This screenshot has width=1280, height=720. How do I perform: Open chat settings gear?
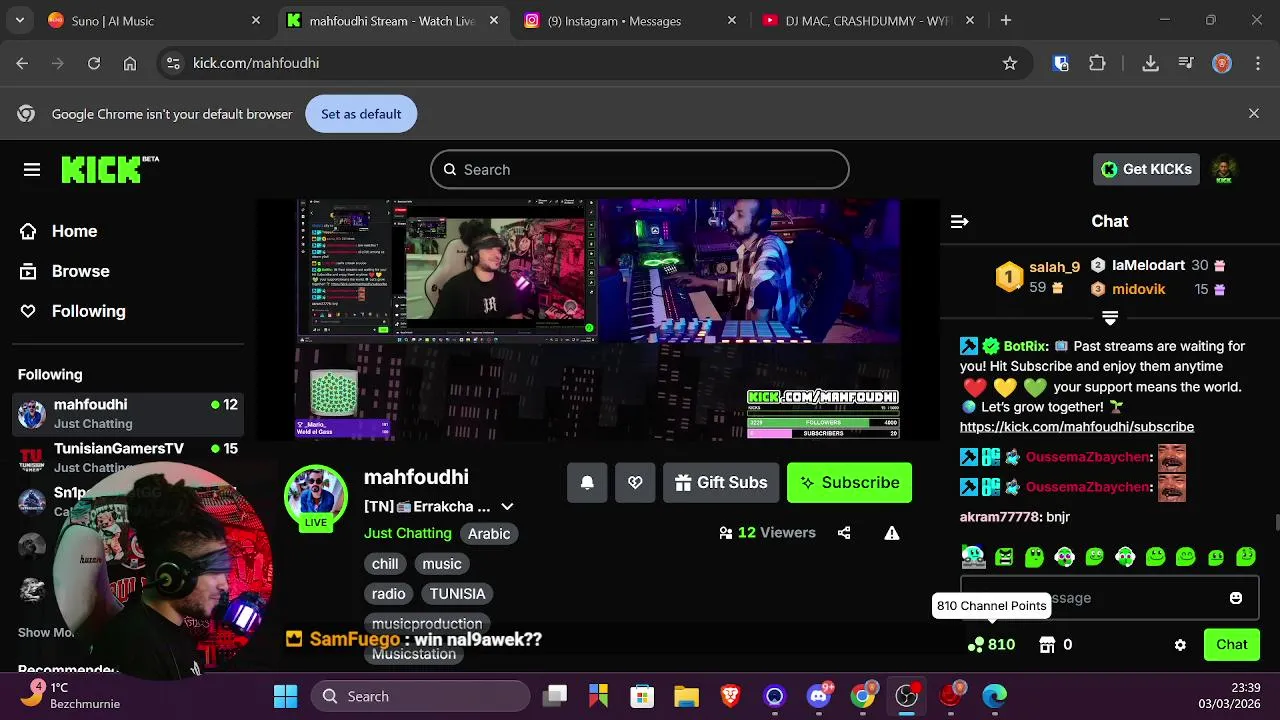pyautogui.click(x=1180, y=645)
